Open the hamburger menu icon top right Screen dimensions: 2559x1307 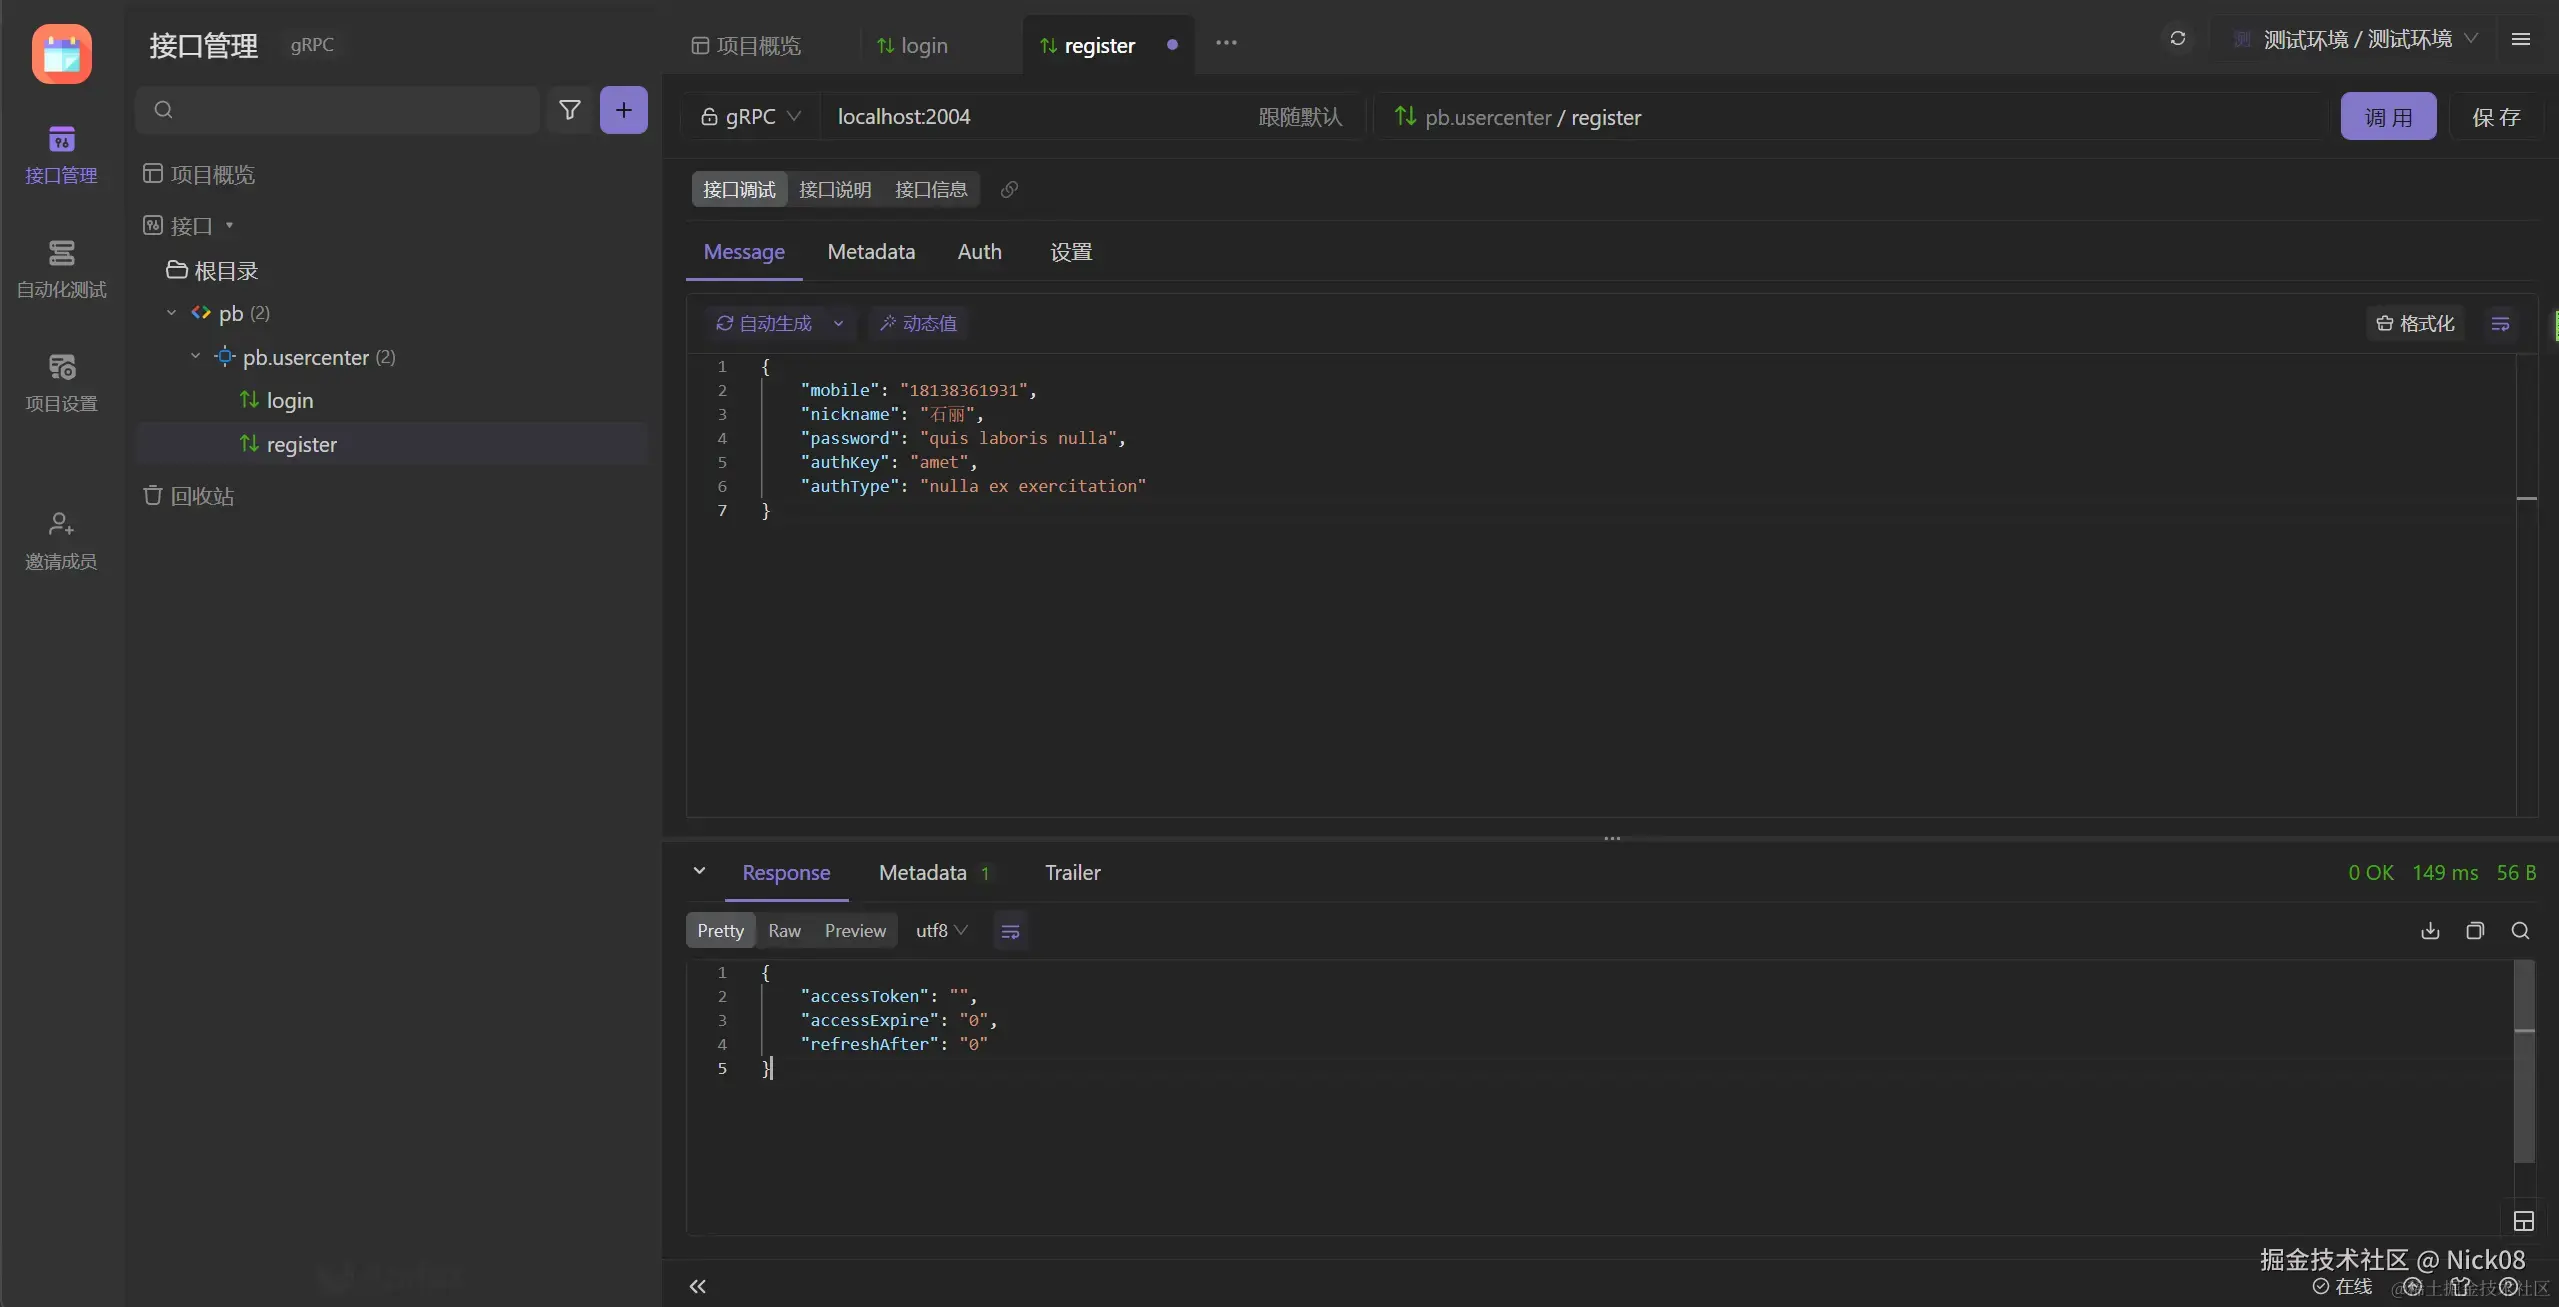coord(2520,39)
